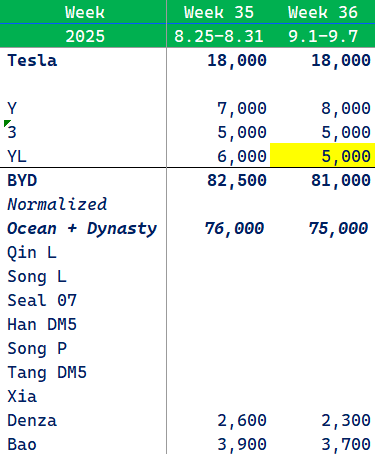
Task: Select the 76,000 Ocean + Dynasty value
Action: point(234,229)
